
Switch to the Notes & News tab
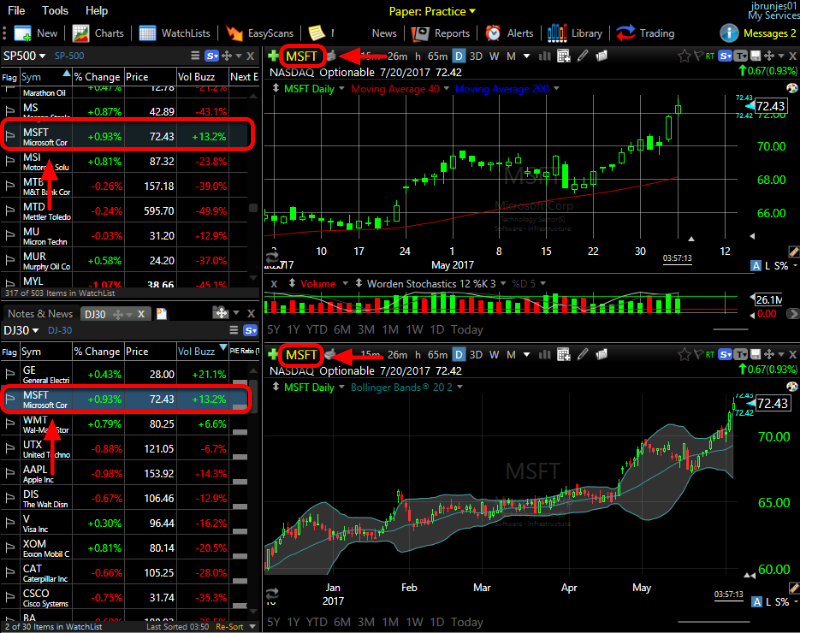point(40,314)
